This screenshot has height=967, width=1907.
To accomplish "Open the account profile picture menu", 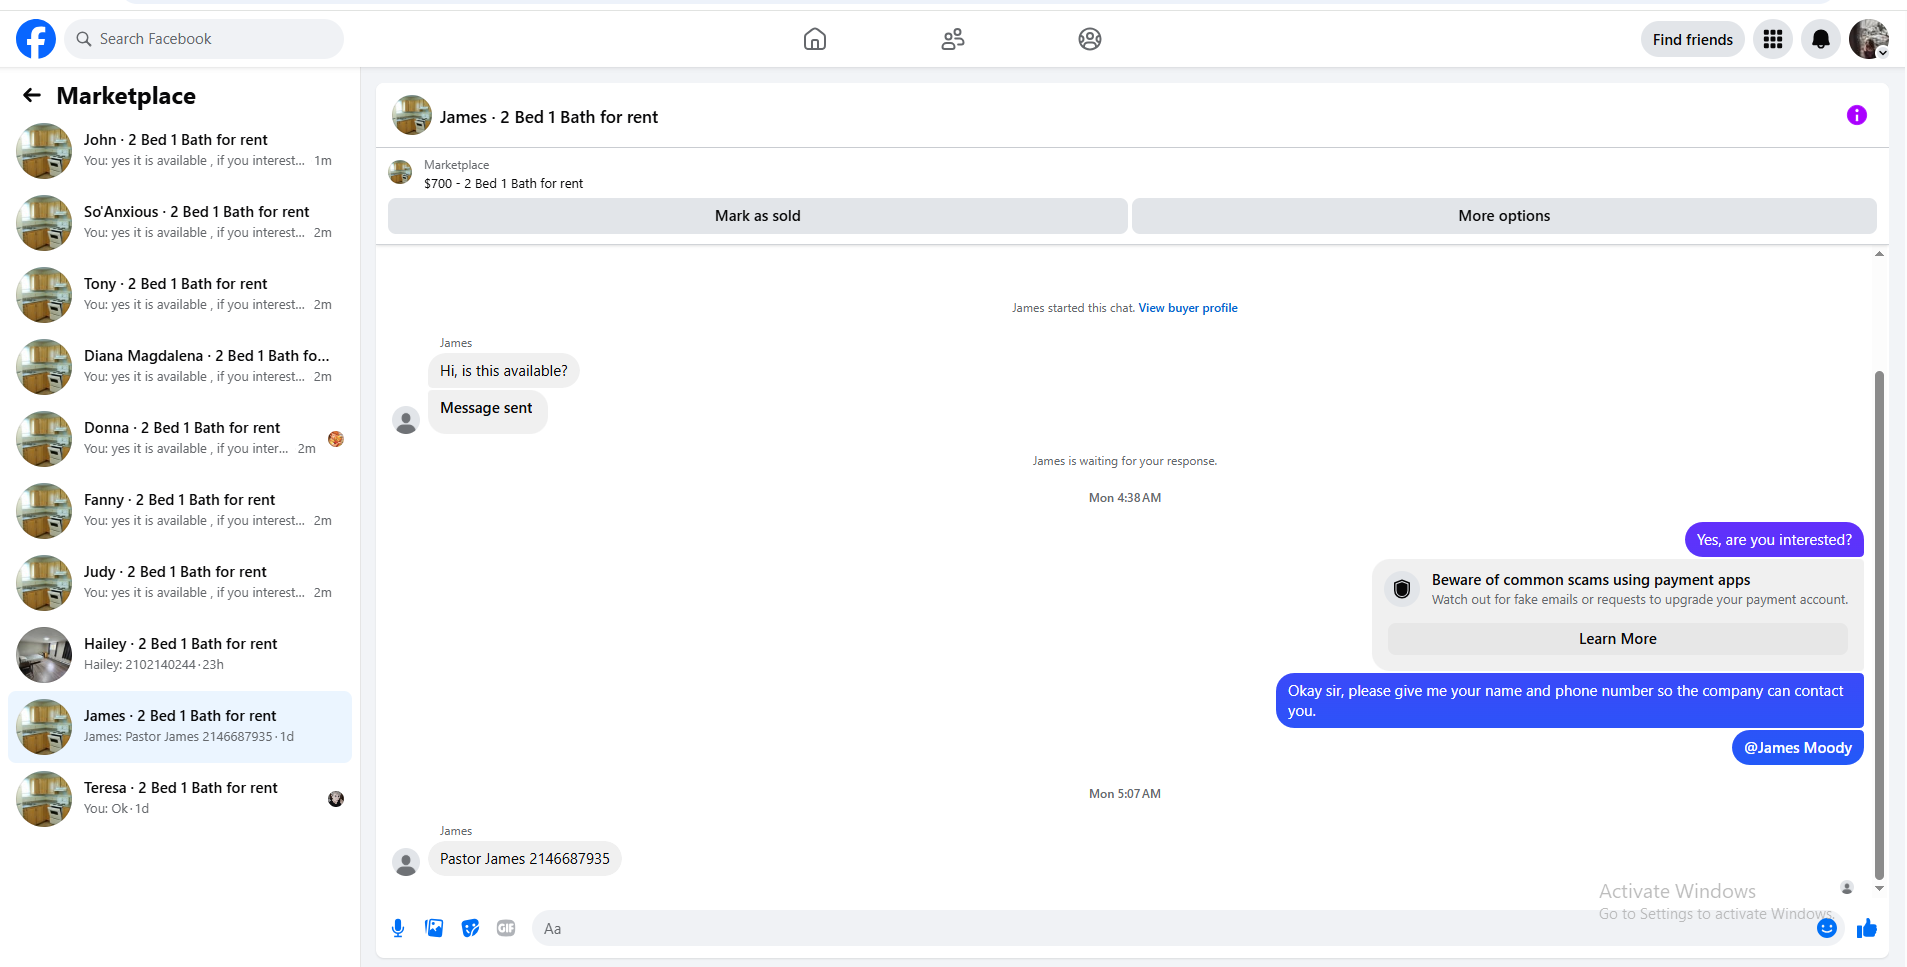I will tap(1869, 39).
